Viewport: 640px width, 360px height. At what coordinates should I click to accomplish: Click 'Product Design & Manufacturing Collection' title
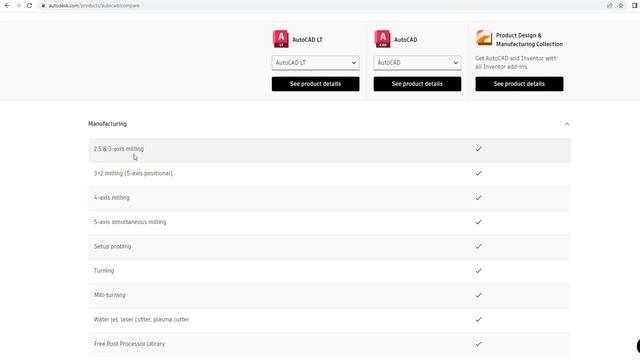point(529,40)
